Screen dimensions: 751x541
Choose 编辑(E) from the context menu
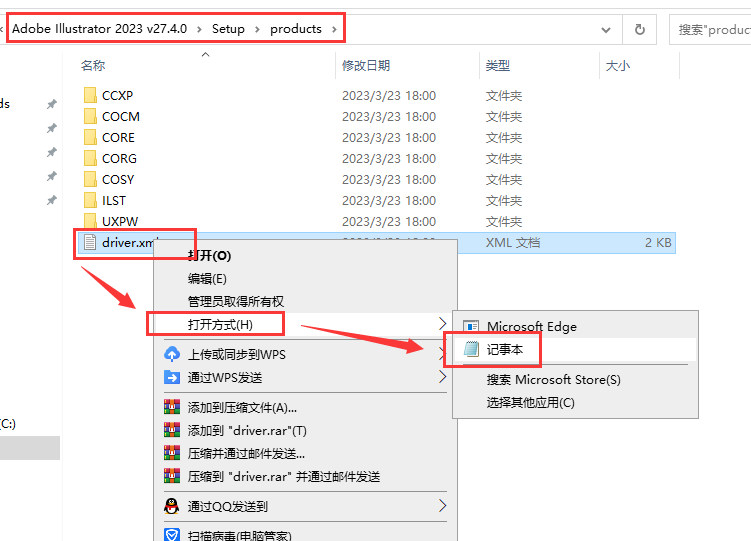(x=207, y=279)
